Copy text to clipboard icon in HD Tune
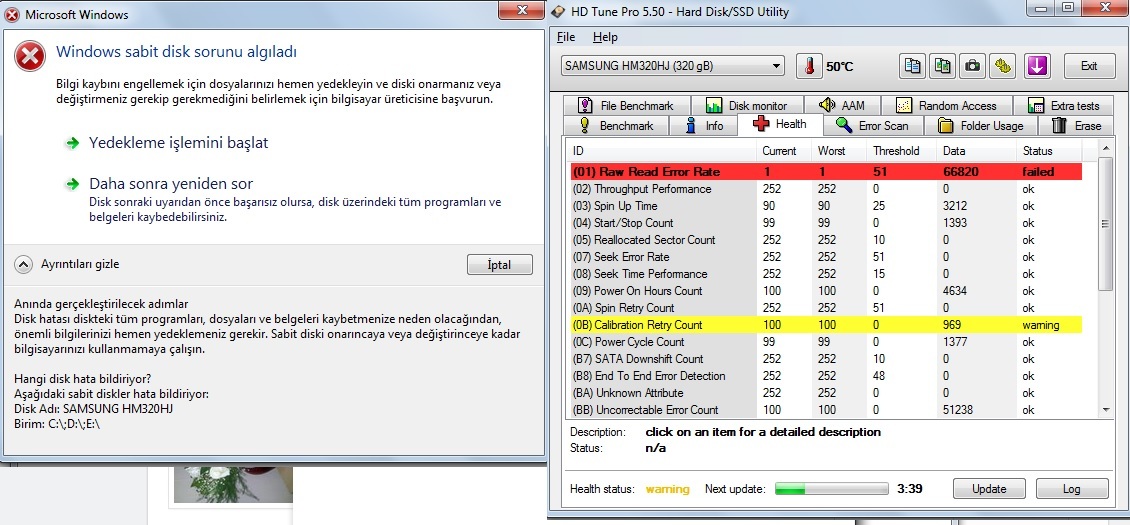The width and height of the screenshot is (1130, 525). [x=912, y=66]
